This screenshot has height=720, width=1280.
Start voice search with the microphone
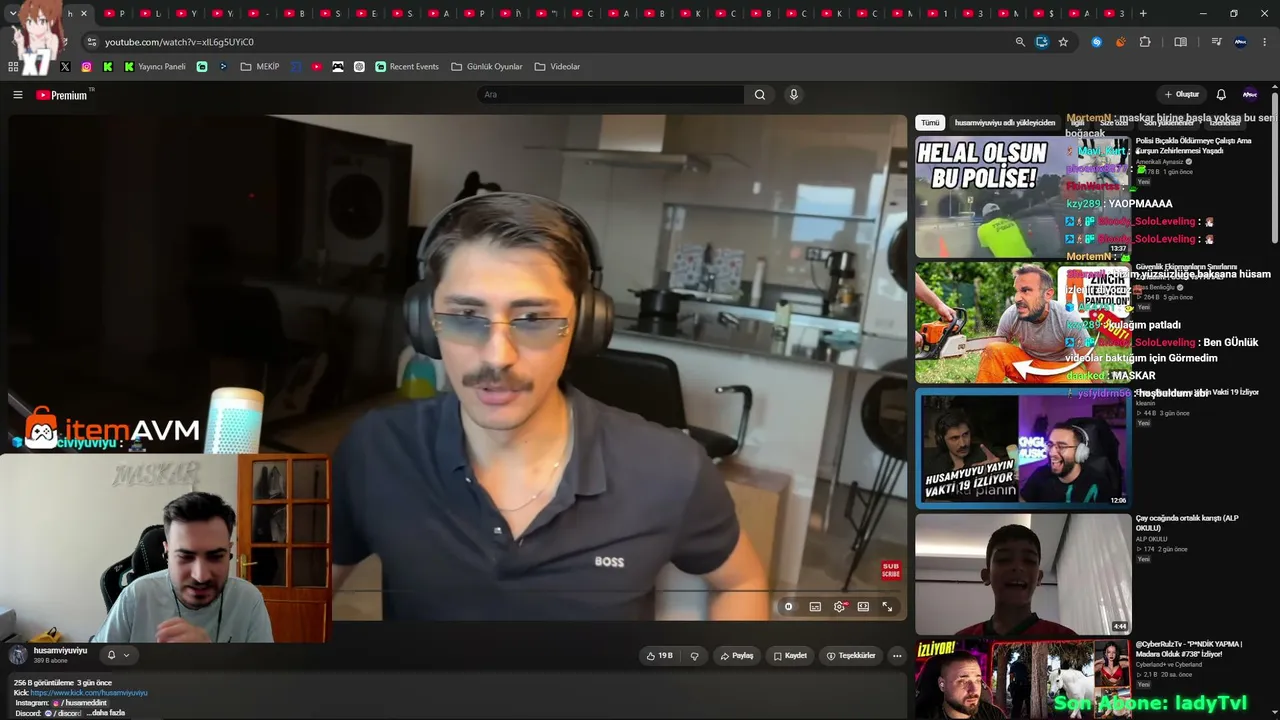pos(794,95)
